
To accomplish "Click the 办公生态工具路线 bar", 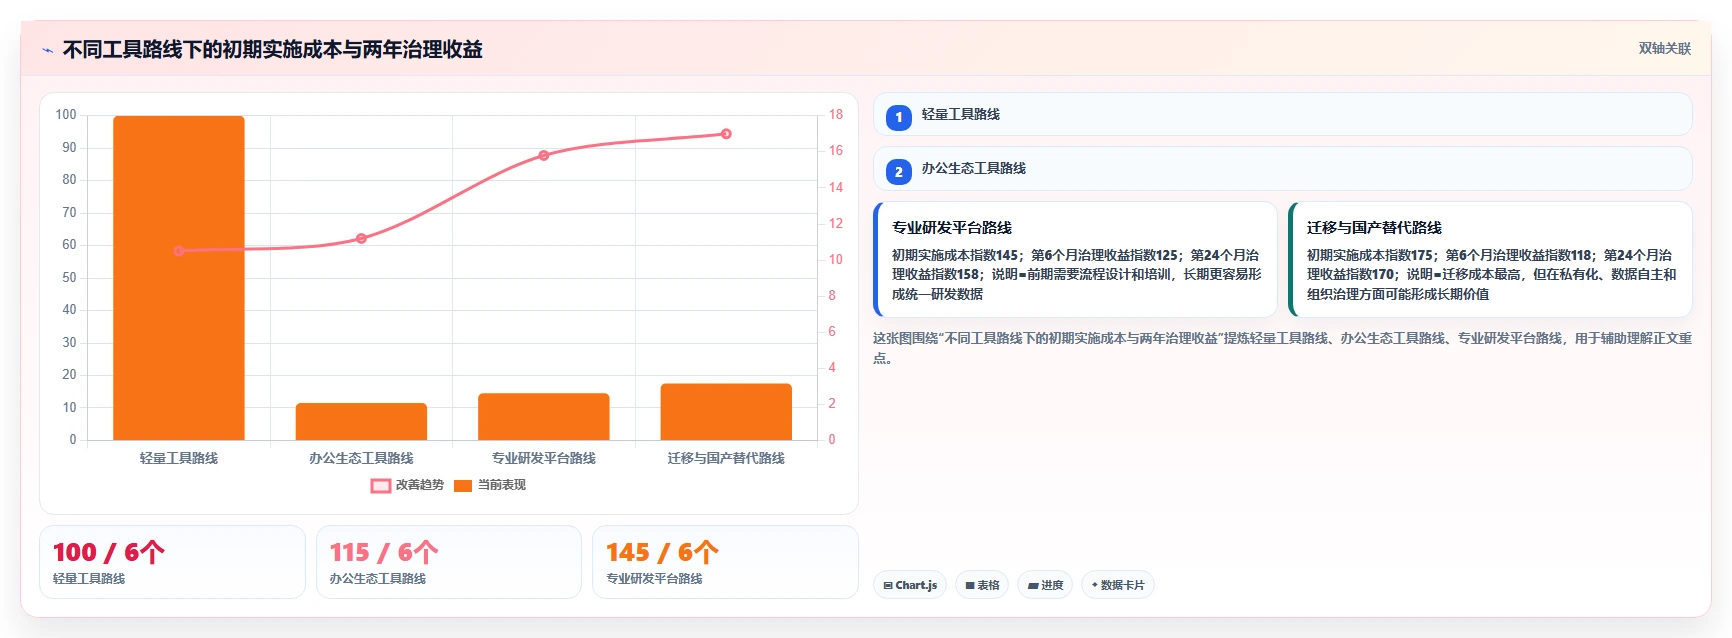I will [361, 422].
